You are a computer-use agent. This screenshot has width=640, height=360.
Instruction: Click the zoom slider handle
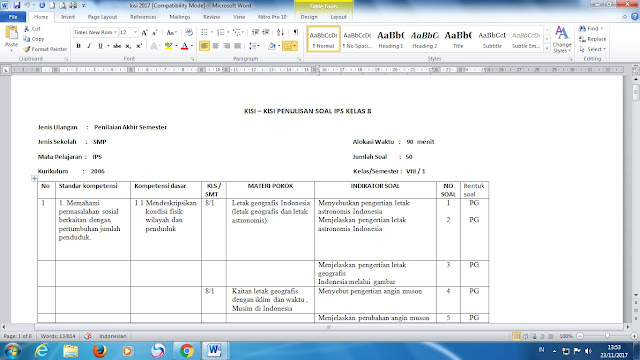tap(607, 336)
